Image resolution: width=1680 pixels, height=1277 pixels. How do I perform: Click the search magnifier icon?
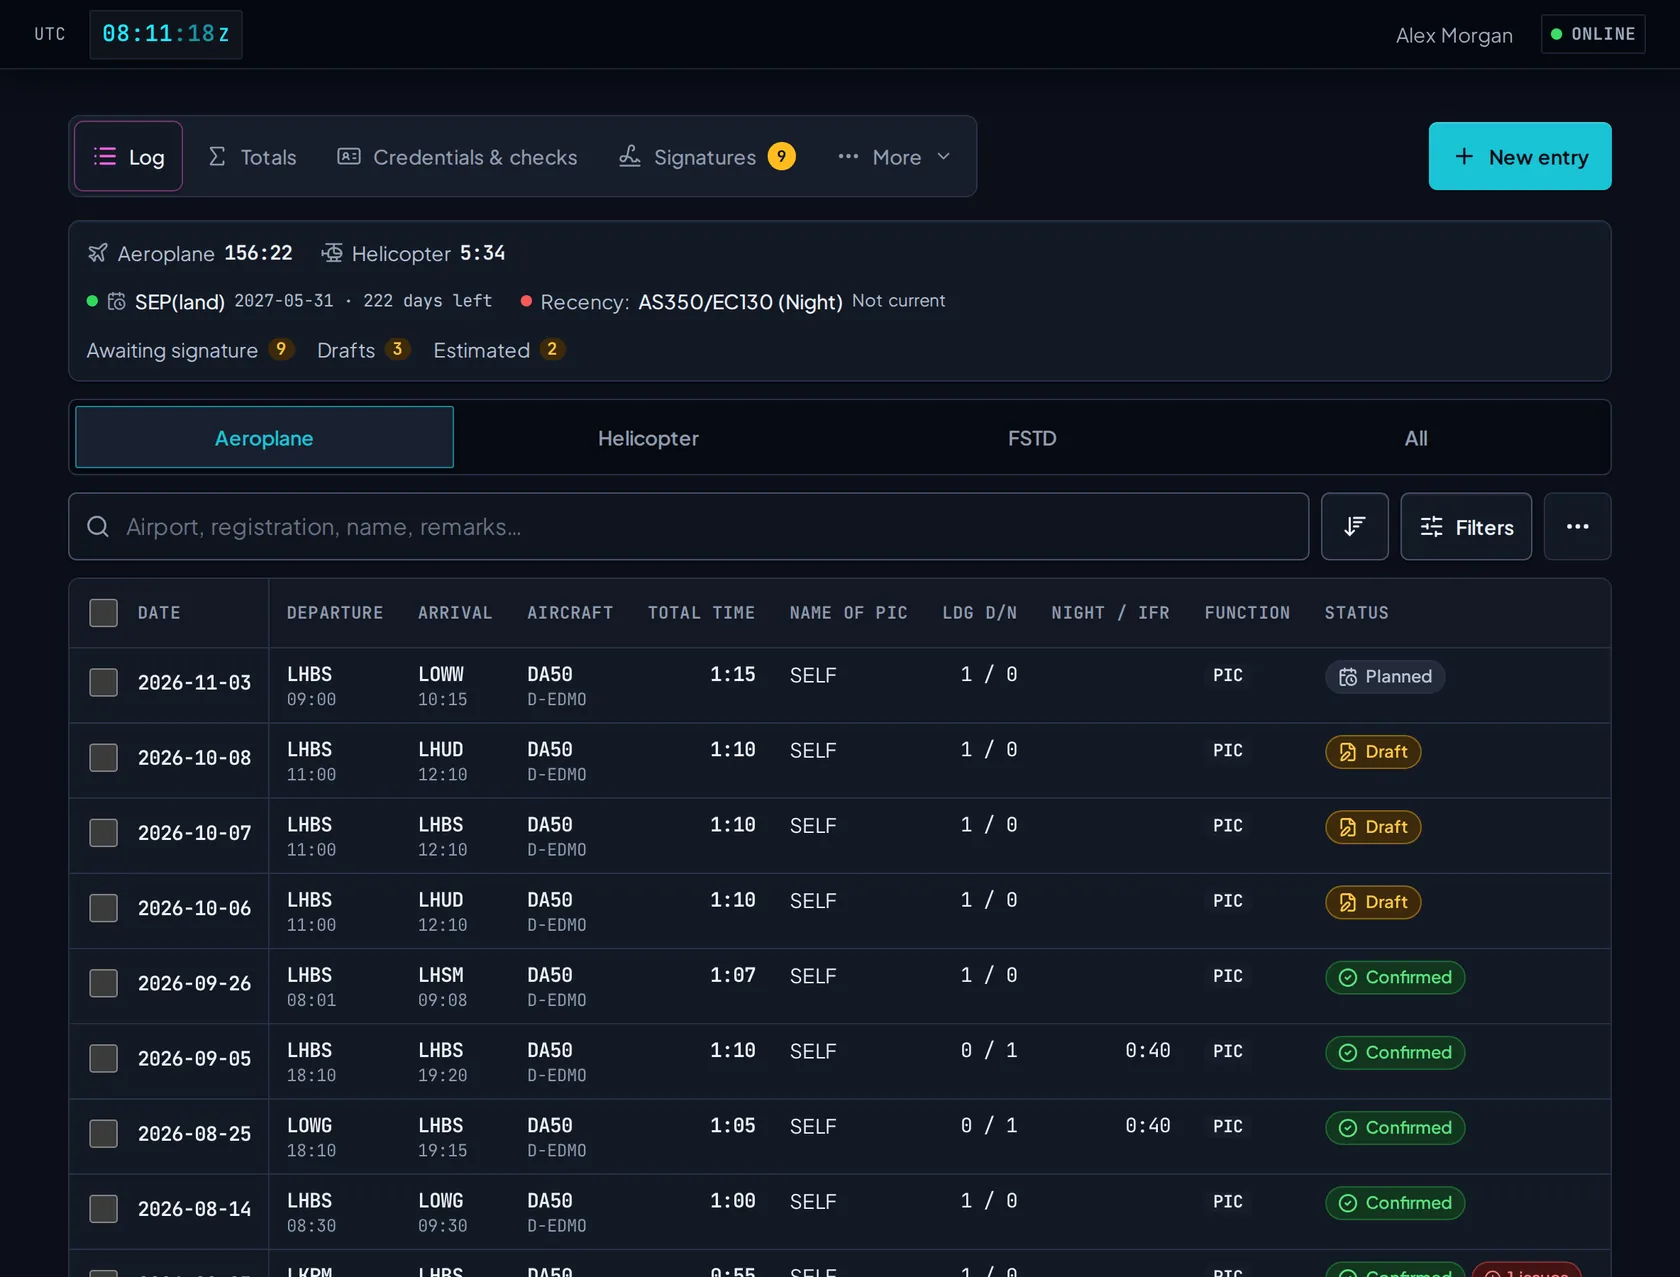coord(98,526)
